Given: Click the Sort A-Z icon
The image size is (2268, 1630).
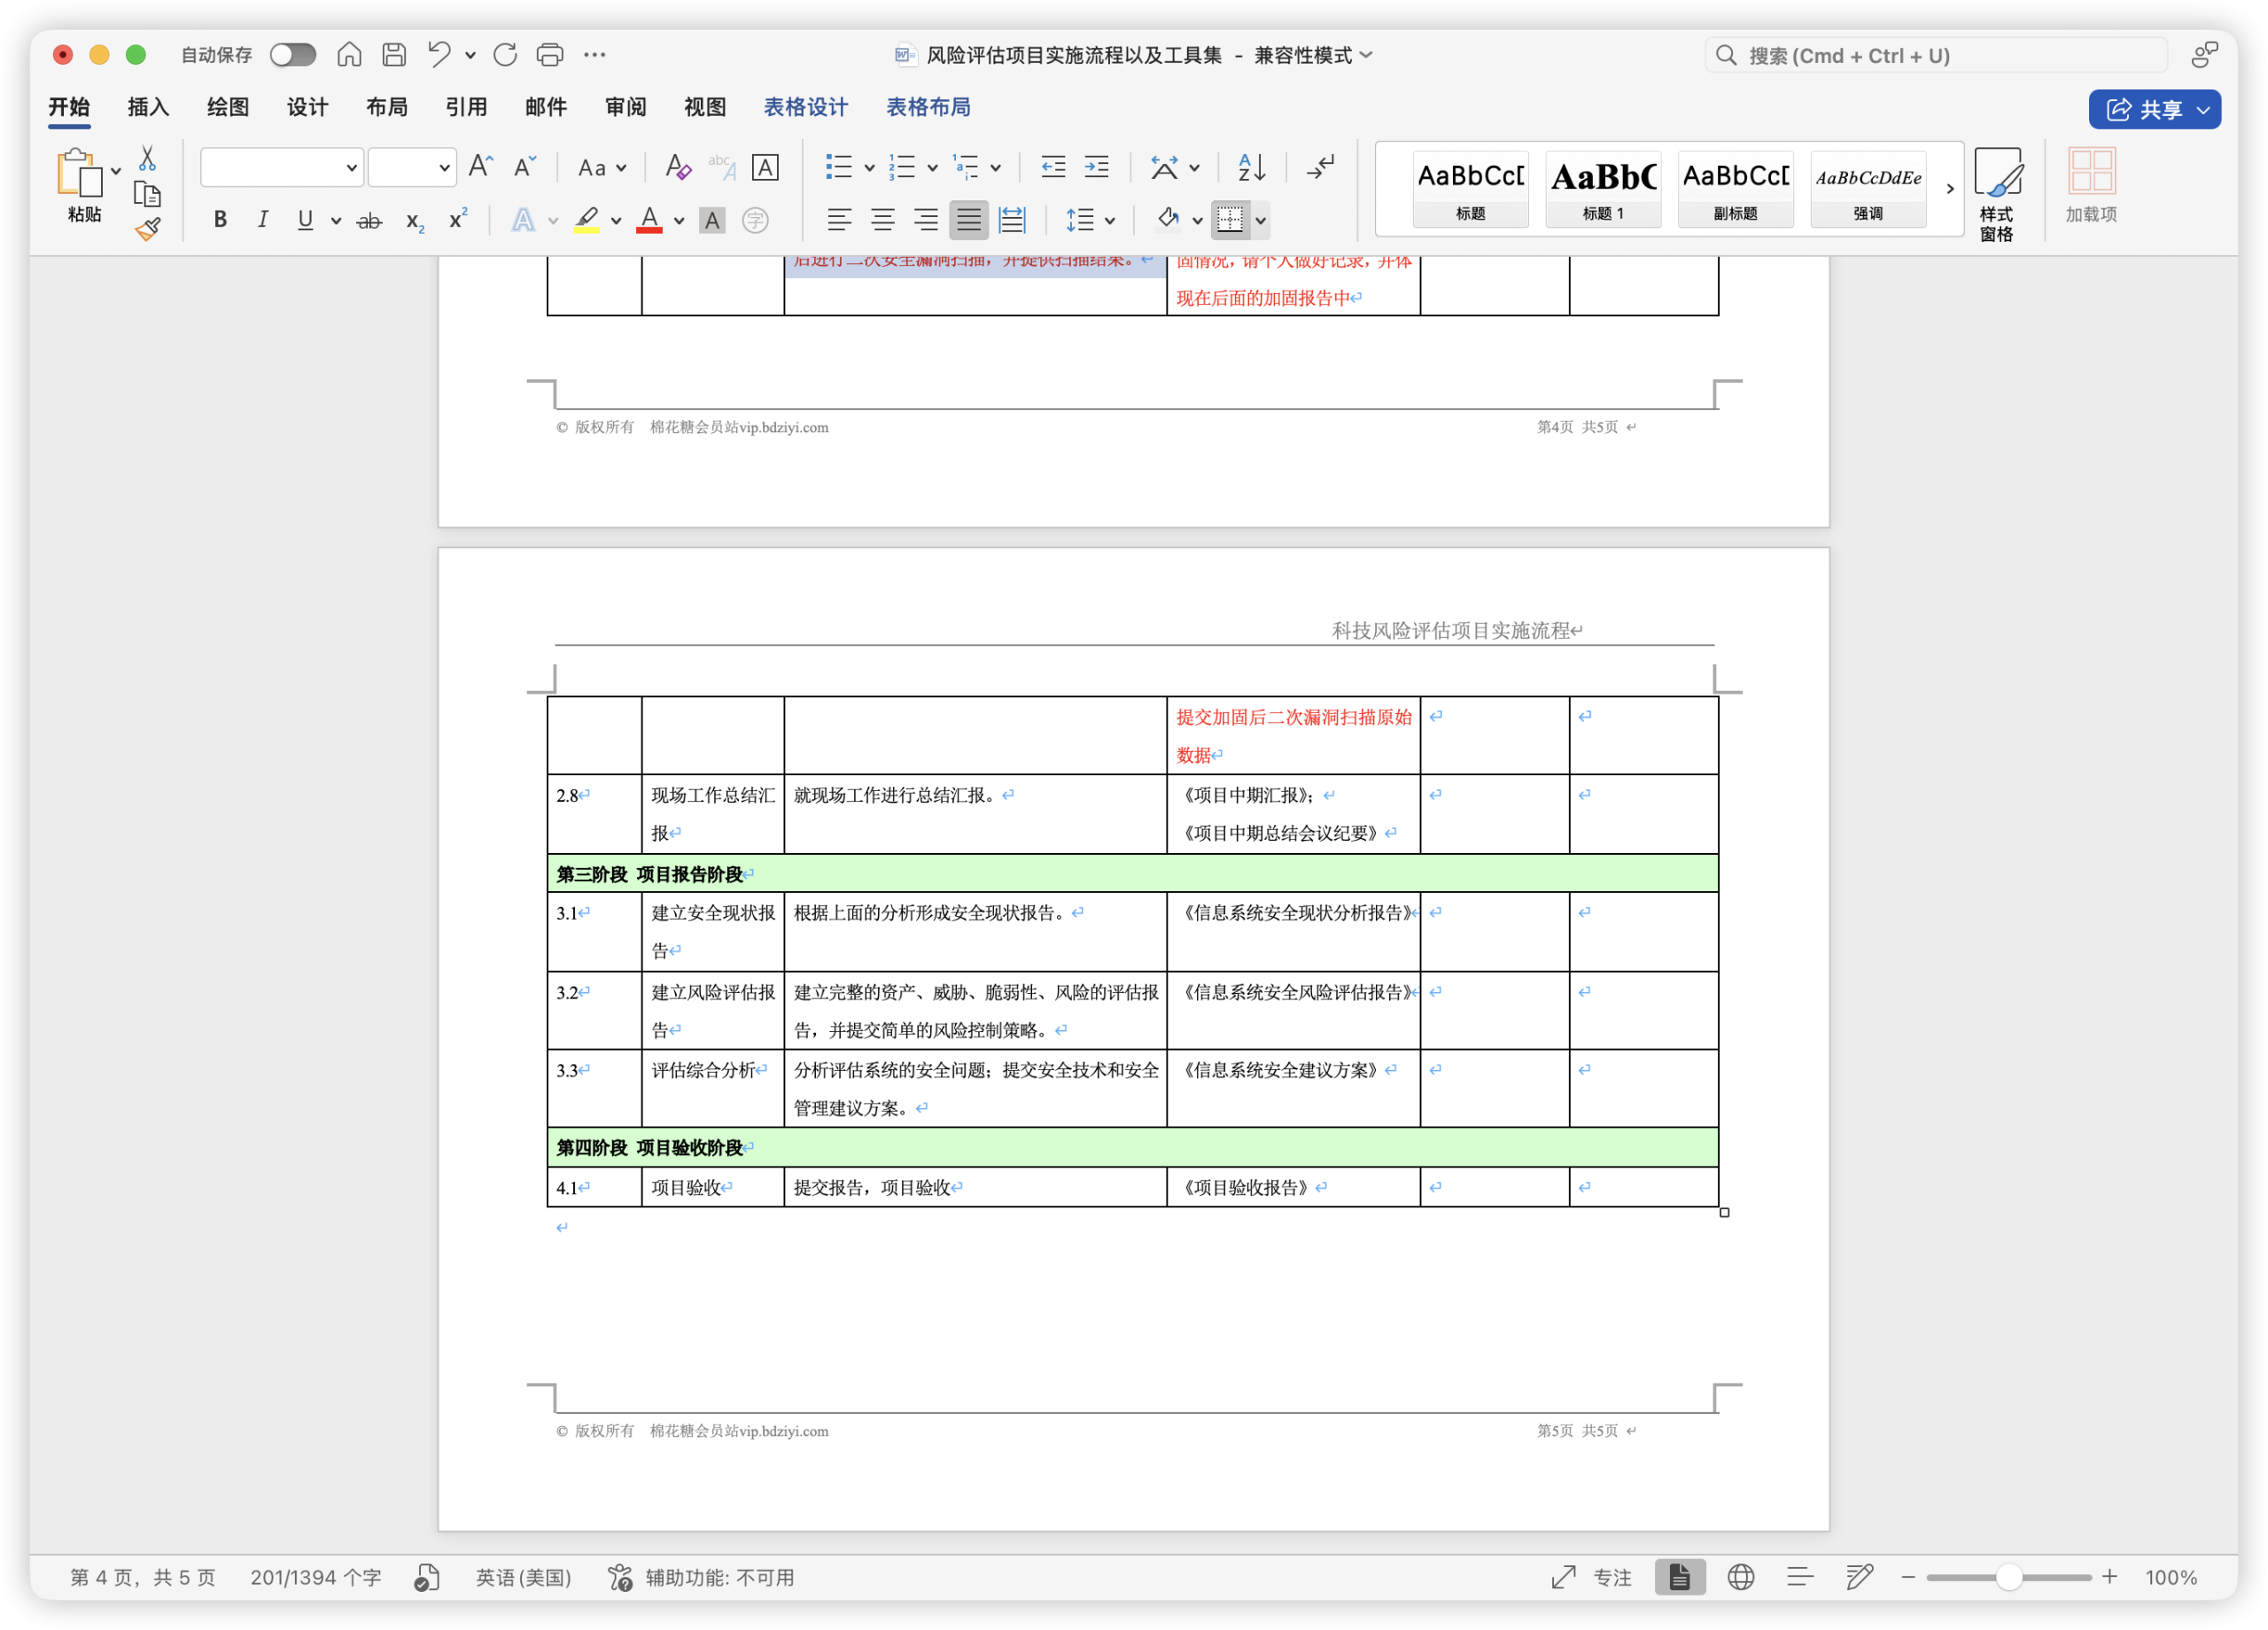Looking at the screenshot, I should (1251, 167).
